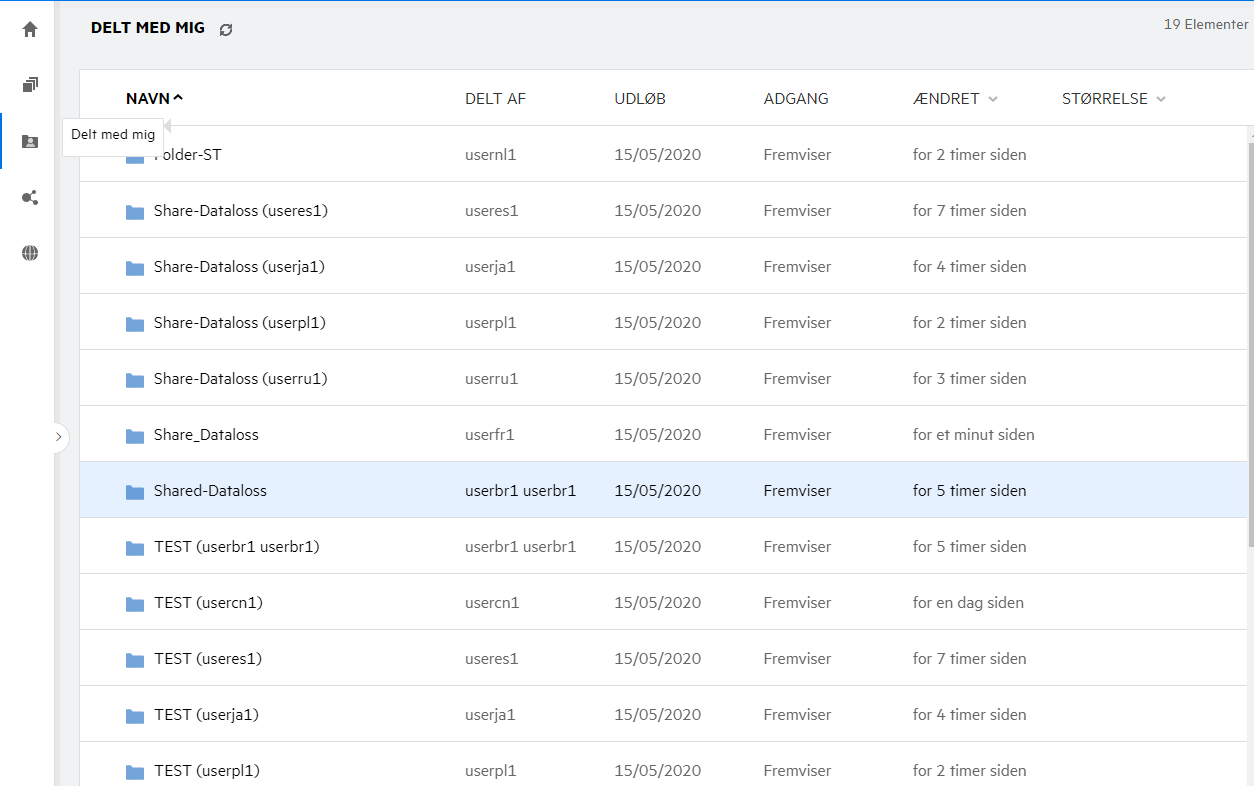
Task: Open the TEST (userbr1 userbr1) folder
Action: [237, 547]
